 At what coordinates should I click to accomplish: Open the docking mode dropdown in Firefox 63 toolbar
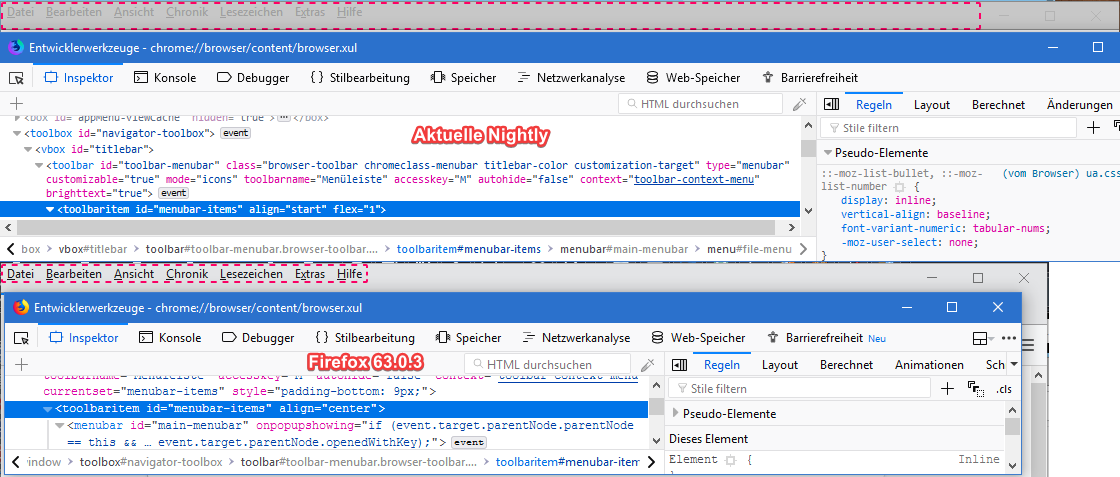[983, 338]
